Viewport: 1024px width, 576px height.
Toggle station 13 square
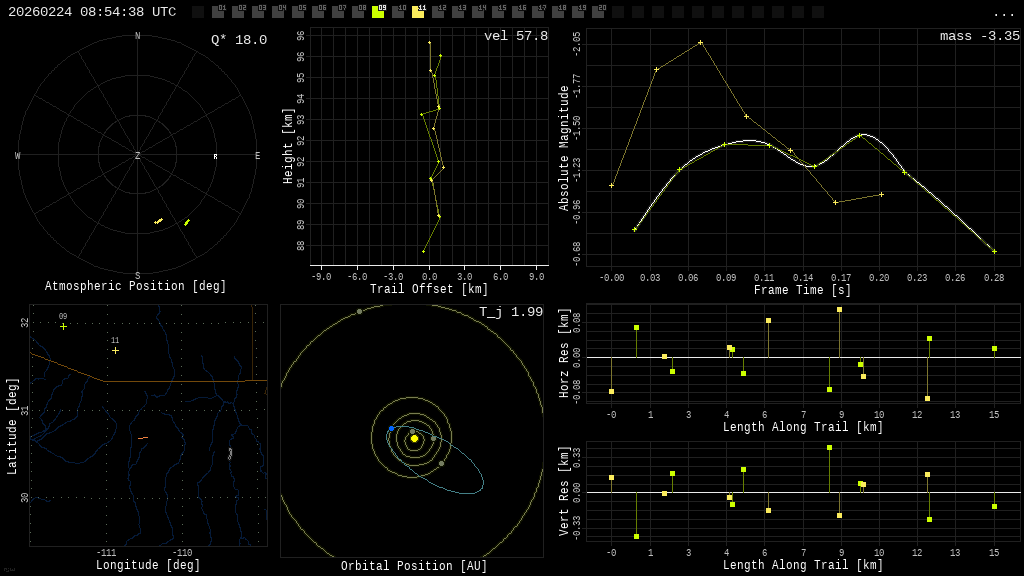(x=458, y=12)
